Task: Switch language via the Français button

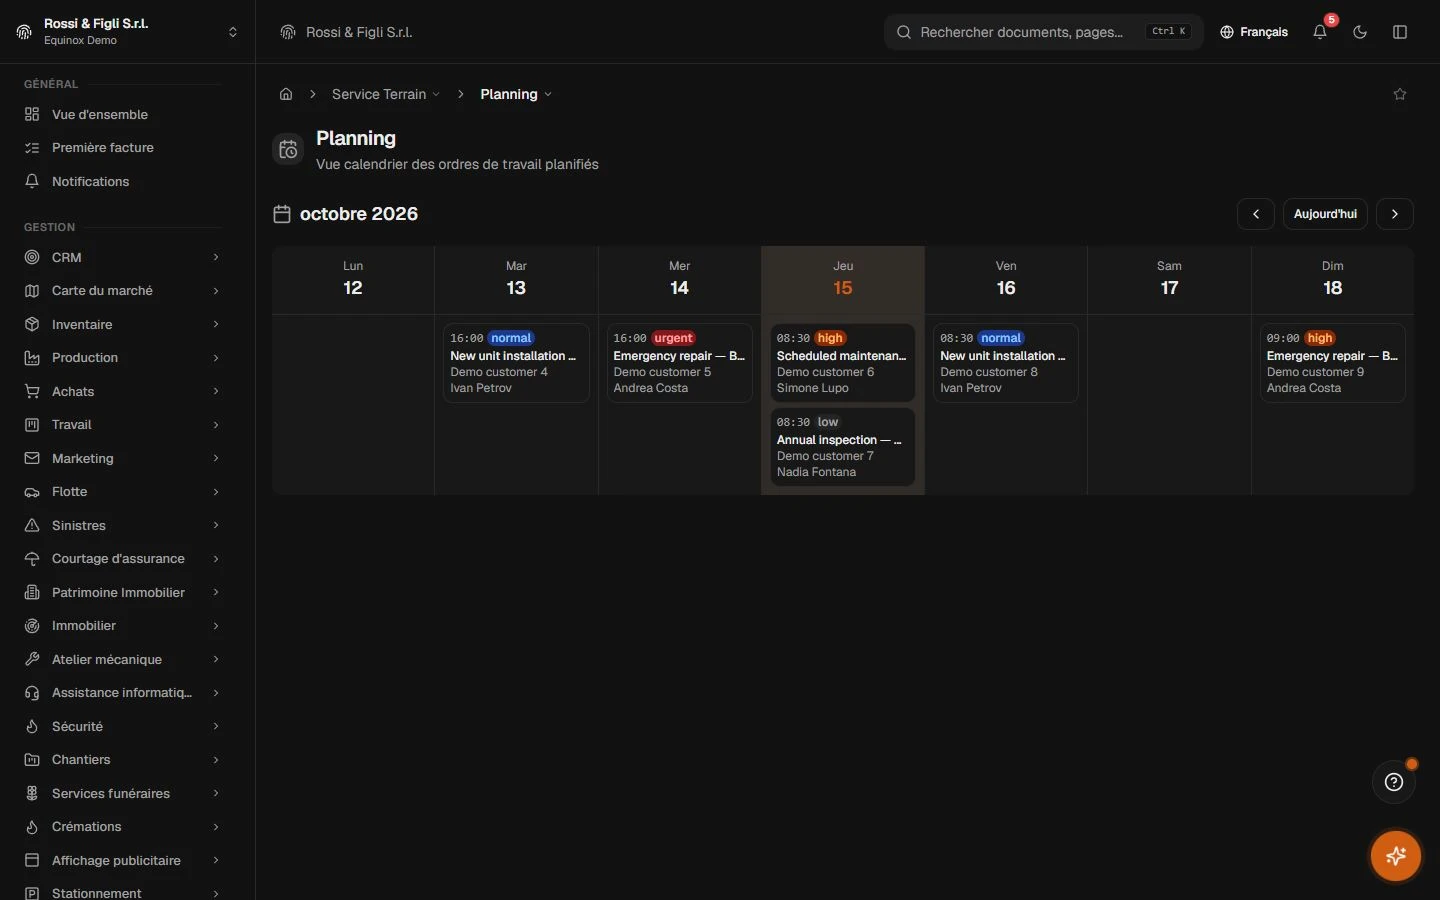Action: [1254, 32]
